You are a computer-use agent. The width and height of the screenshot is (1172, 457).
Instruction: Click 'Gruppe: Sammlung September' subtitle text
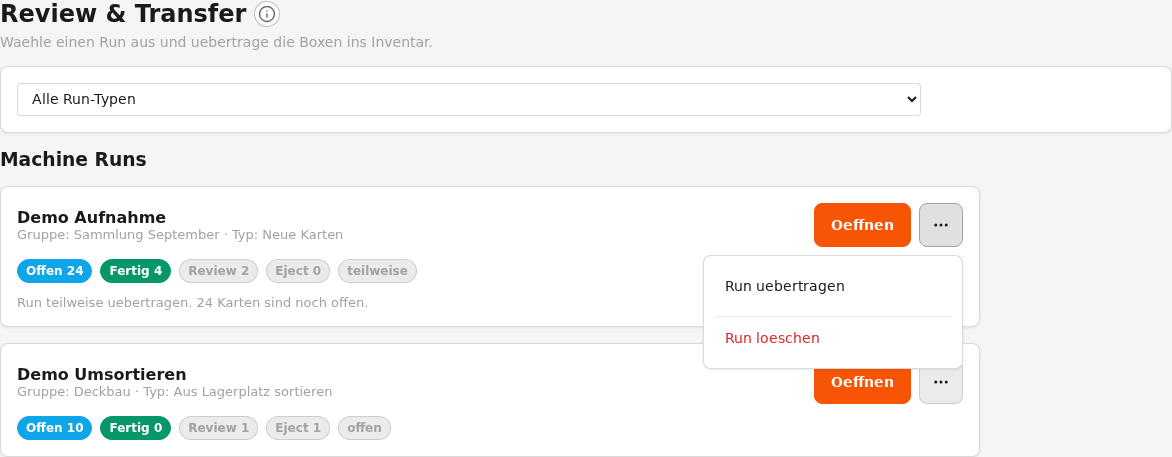[118, 235]
